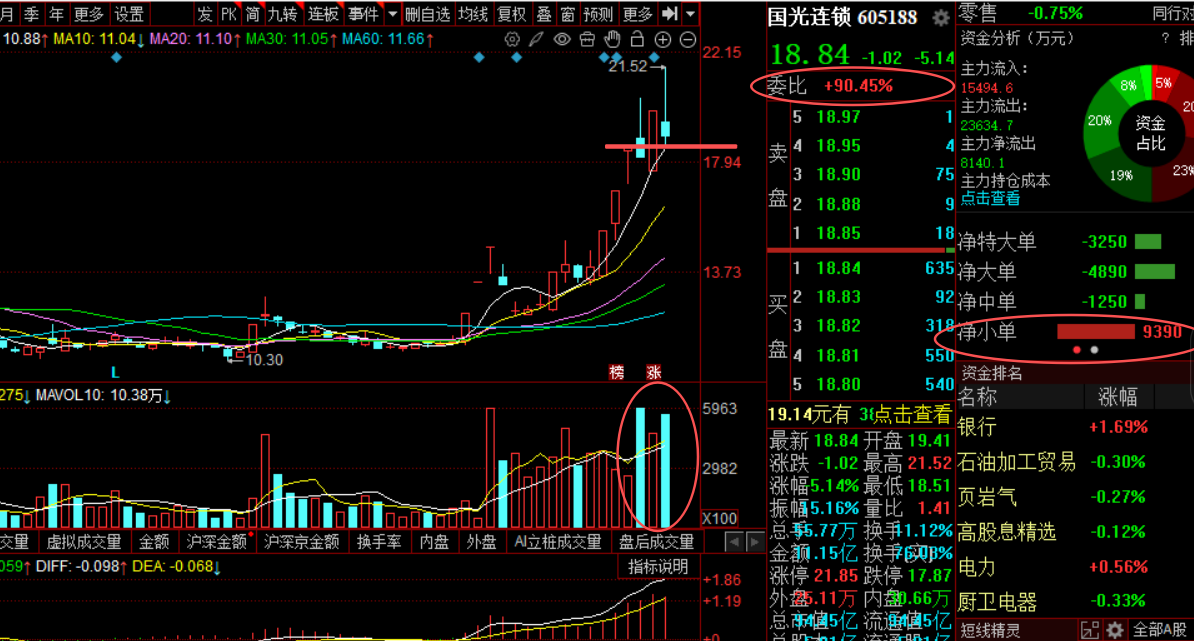
Task: Open PK comparison tool
Action: click(x=228, y=14)
